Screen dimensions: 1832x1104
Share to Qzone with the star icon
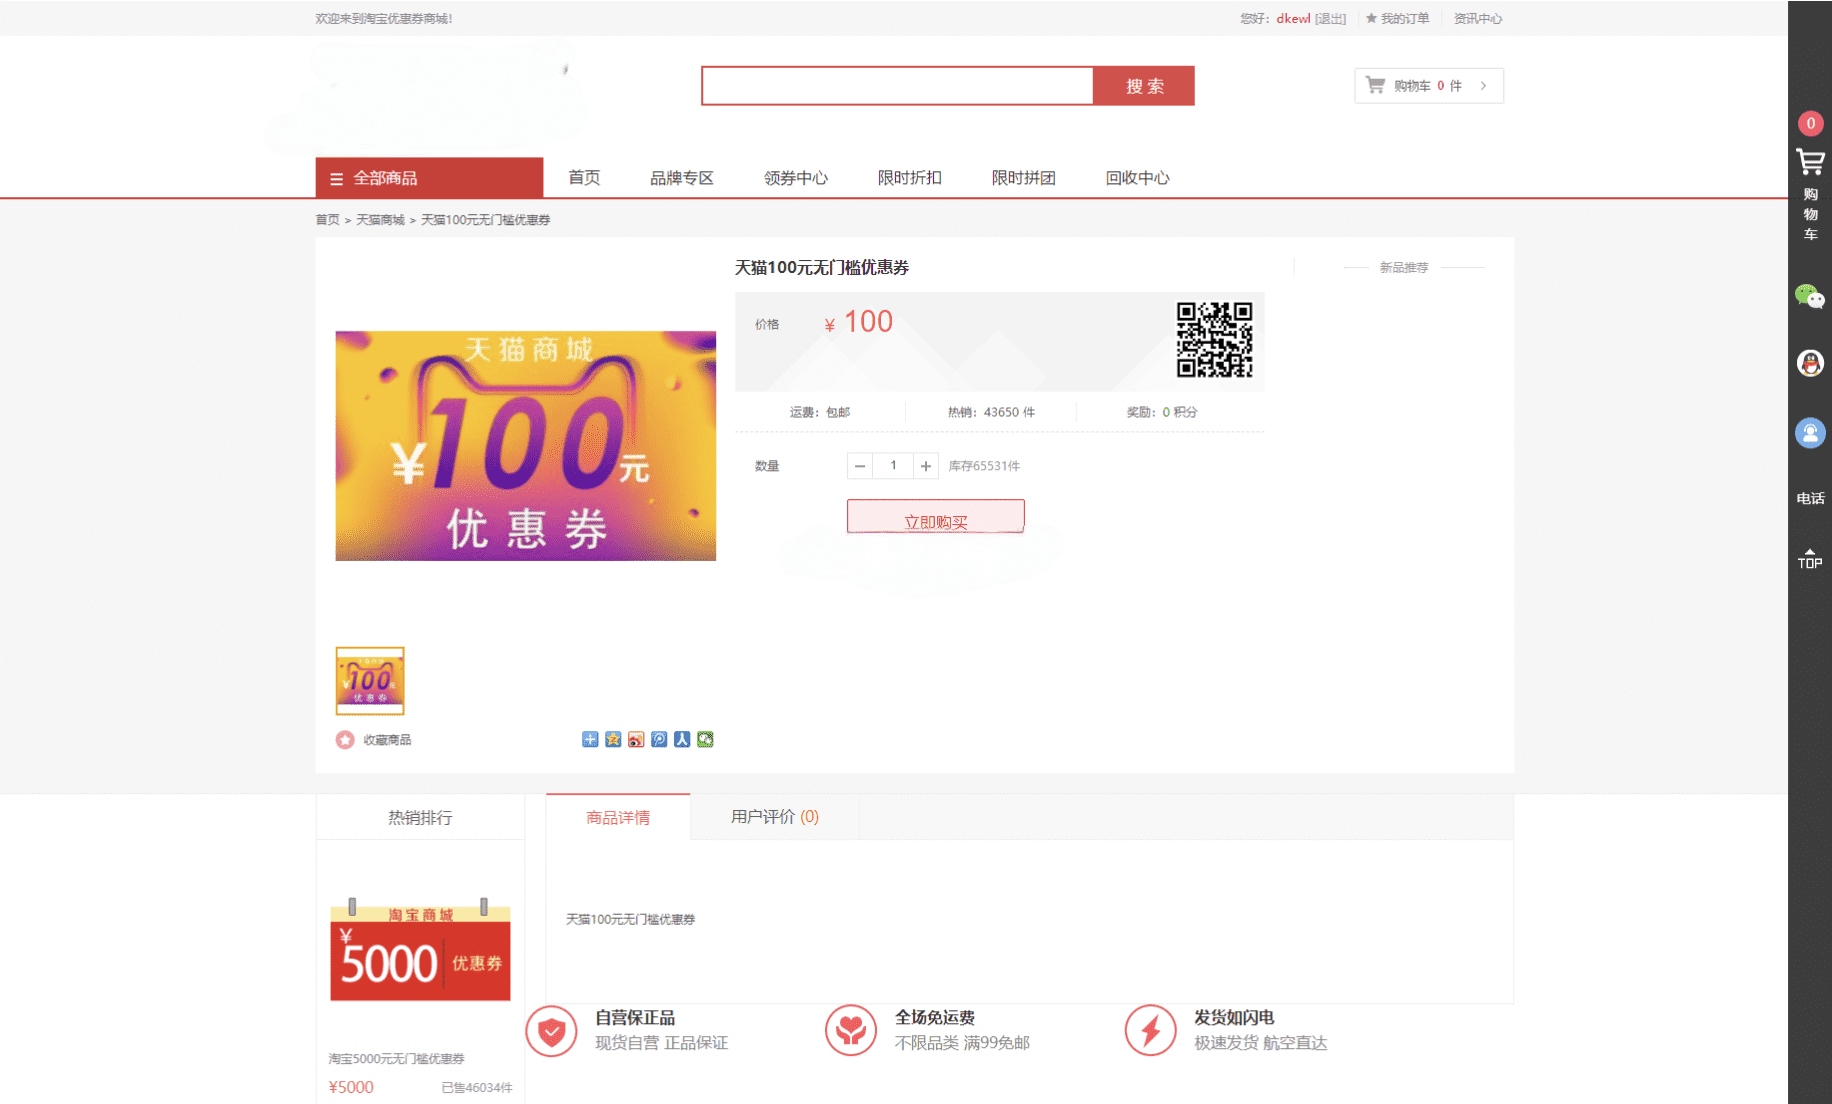point(613,739)
